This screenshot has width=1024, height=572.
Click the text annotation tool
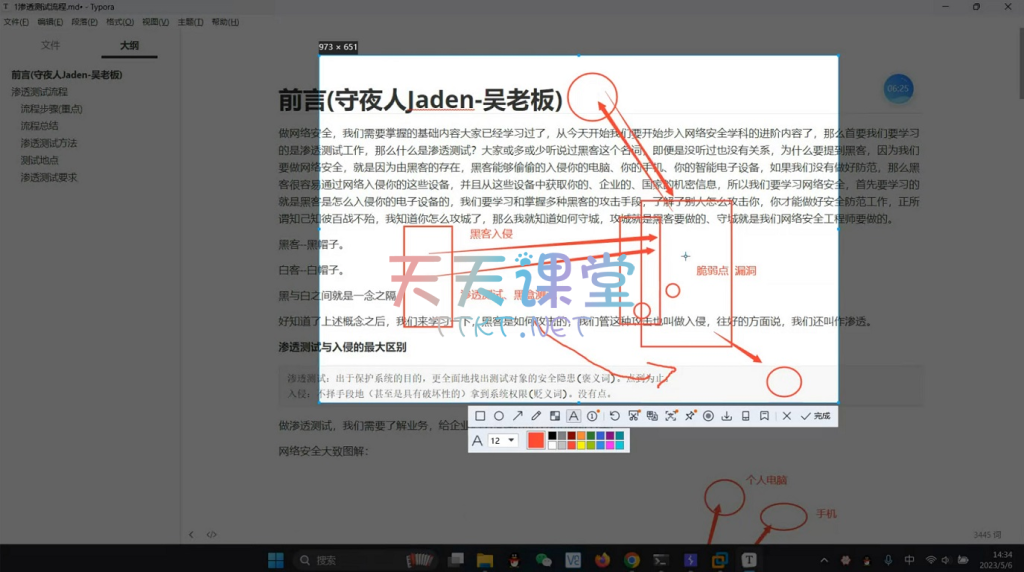[574, 416]
